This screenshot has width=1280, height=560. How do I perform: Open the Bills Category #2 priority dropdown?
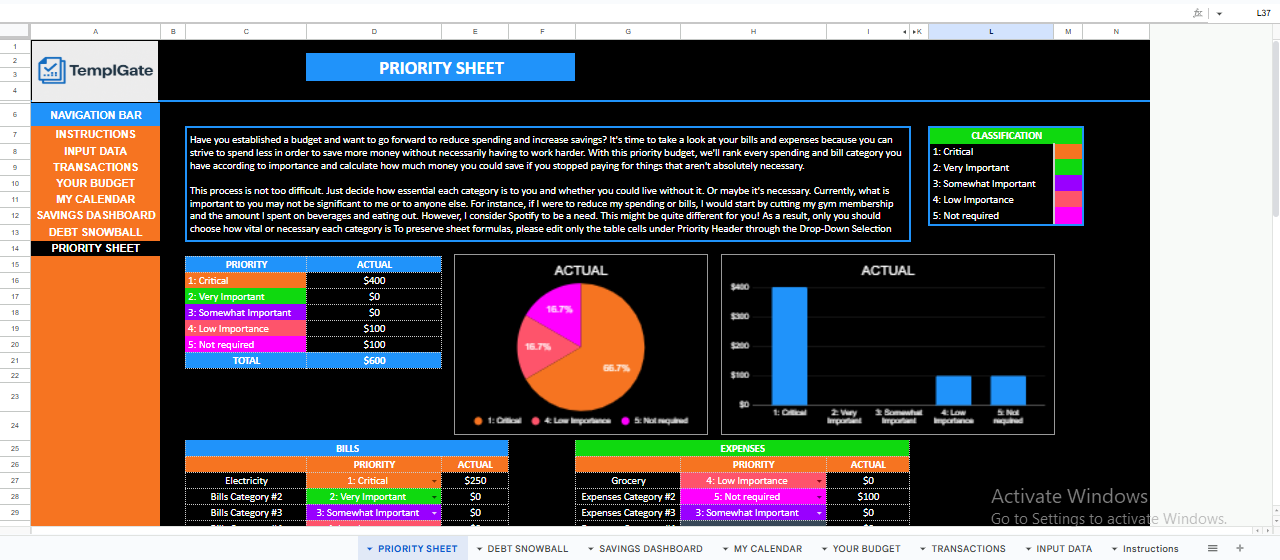click(435, 497)
